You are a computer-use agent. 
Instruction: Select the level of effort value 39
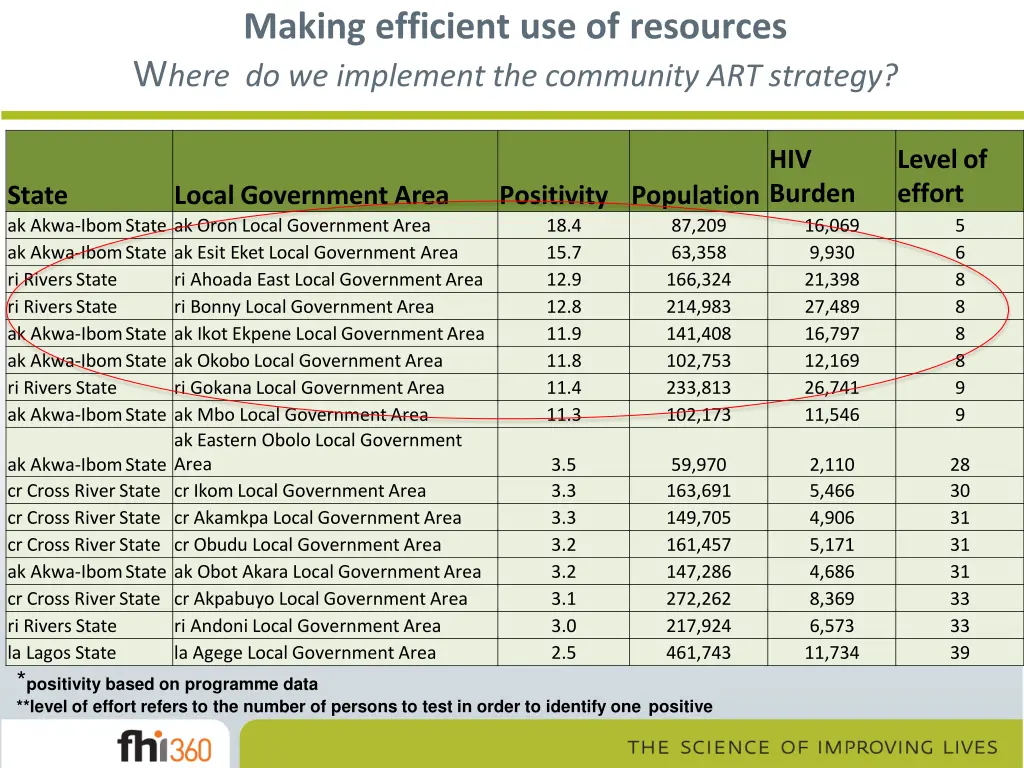click(959, 653)
